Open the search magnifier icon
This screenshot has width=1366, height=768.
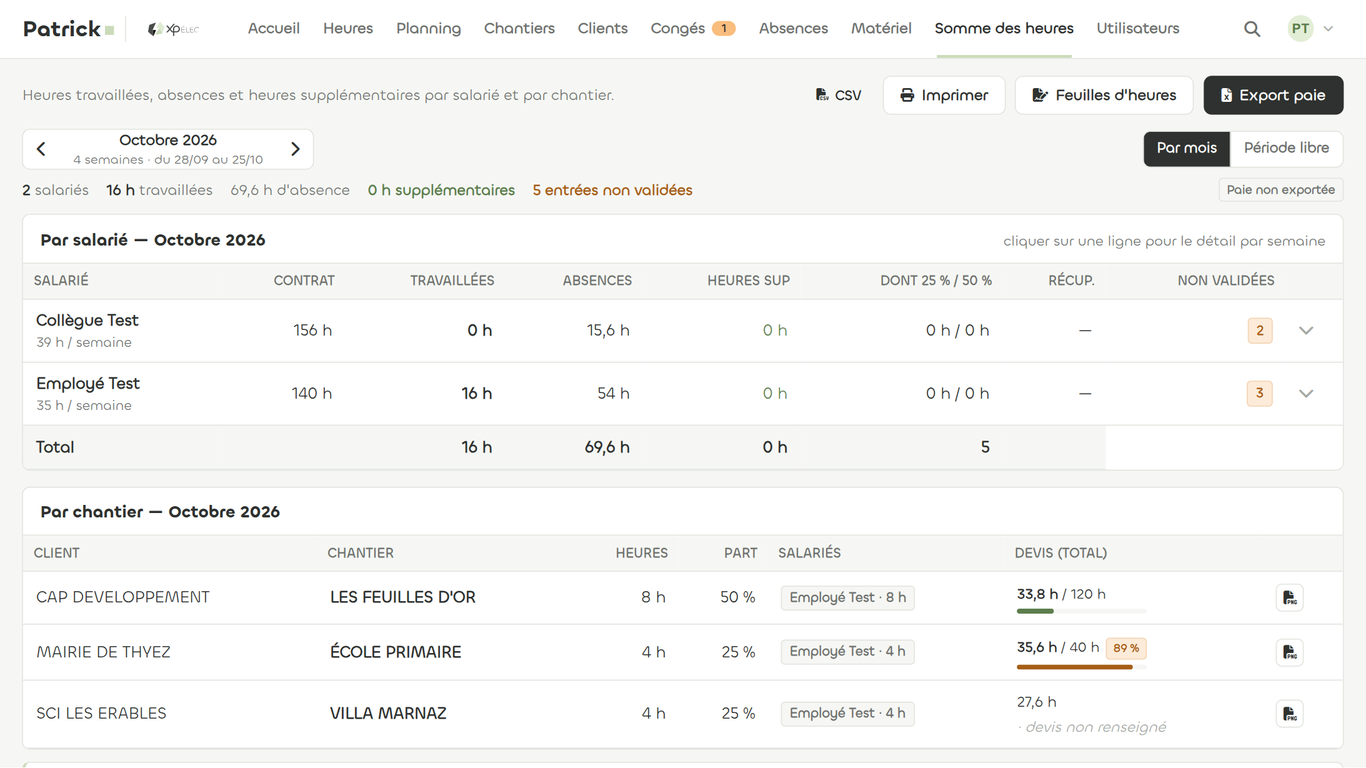[1252, 29]
